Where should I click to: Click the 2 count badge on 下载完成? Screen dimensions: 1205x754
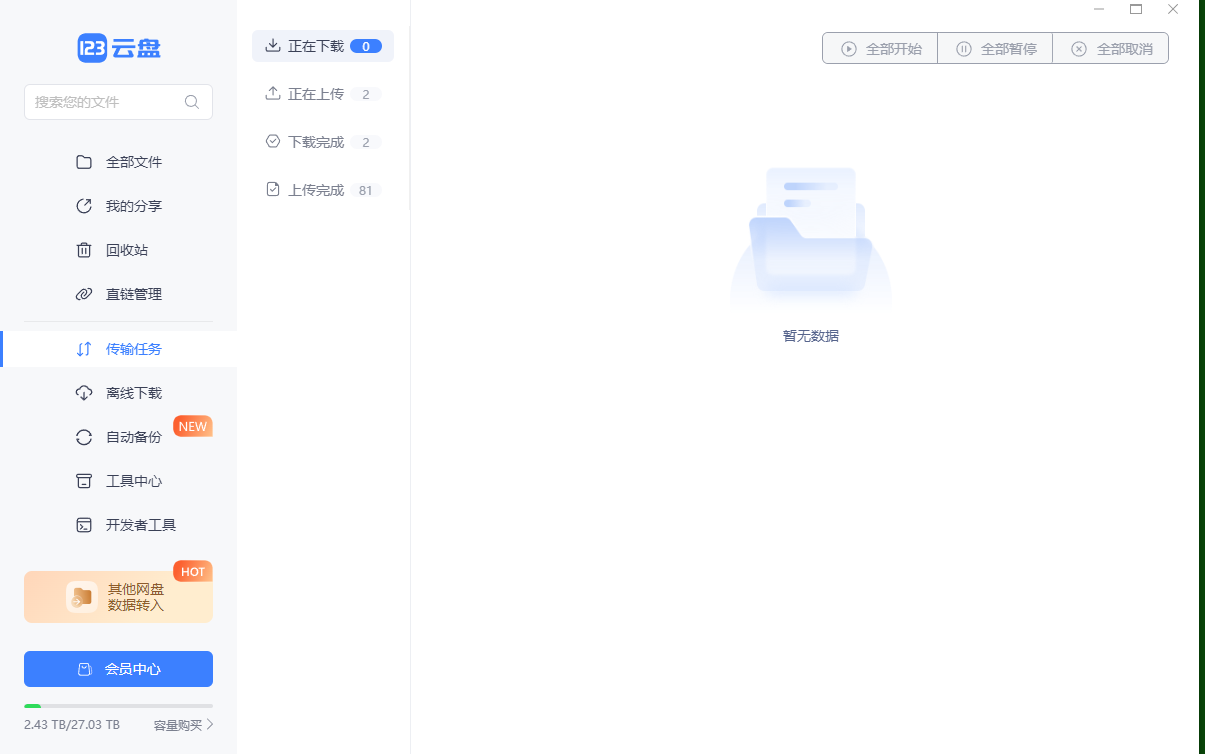(x=366, y=142)
